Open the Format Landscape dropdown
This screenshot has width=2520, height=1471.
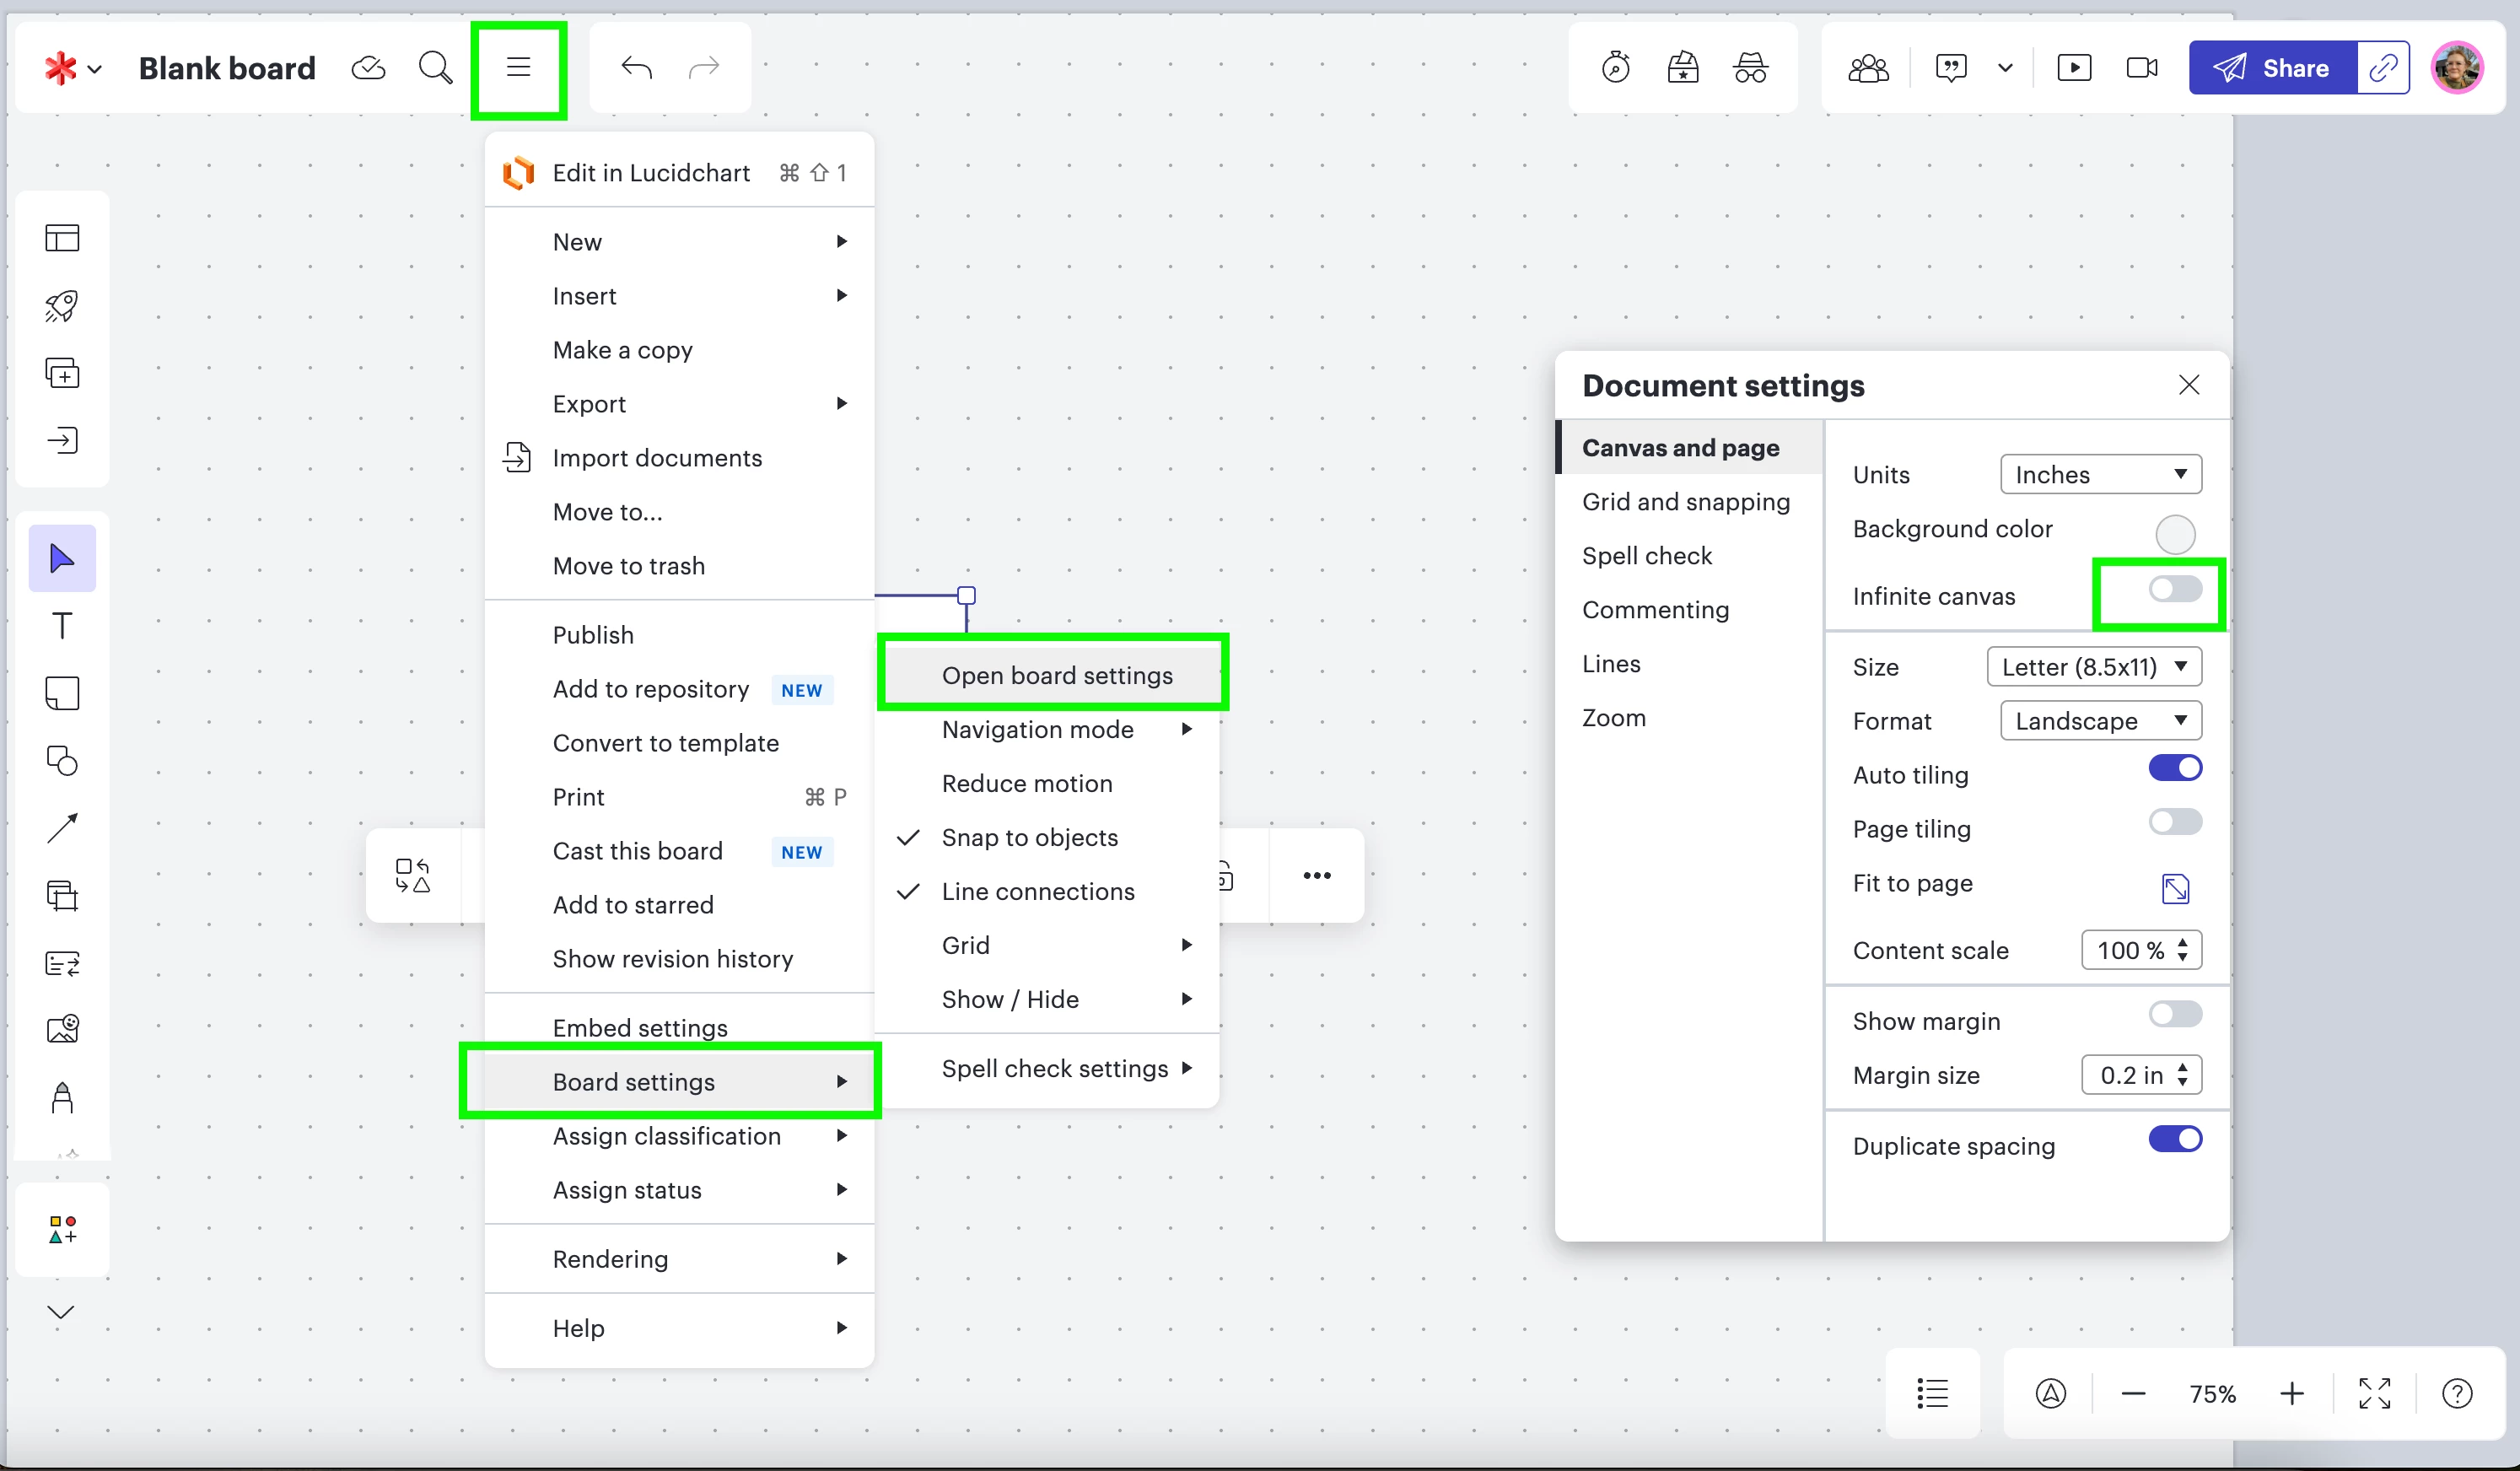(x=2100, y=721)
